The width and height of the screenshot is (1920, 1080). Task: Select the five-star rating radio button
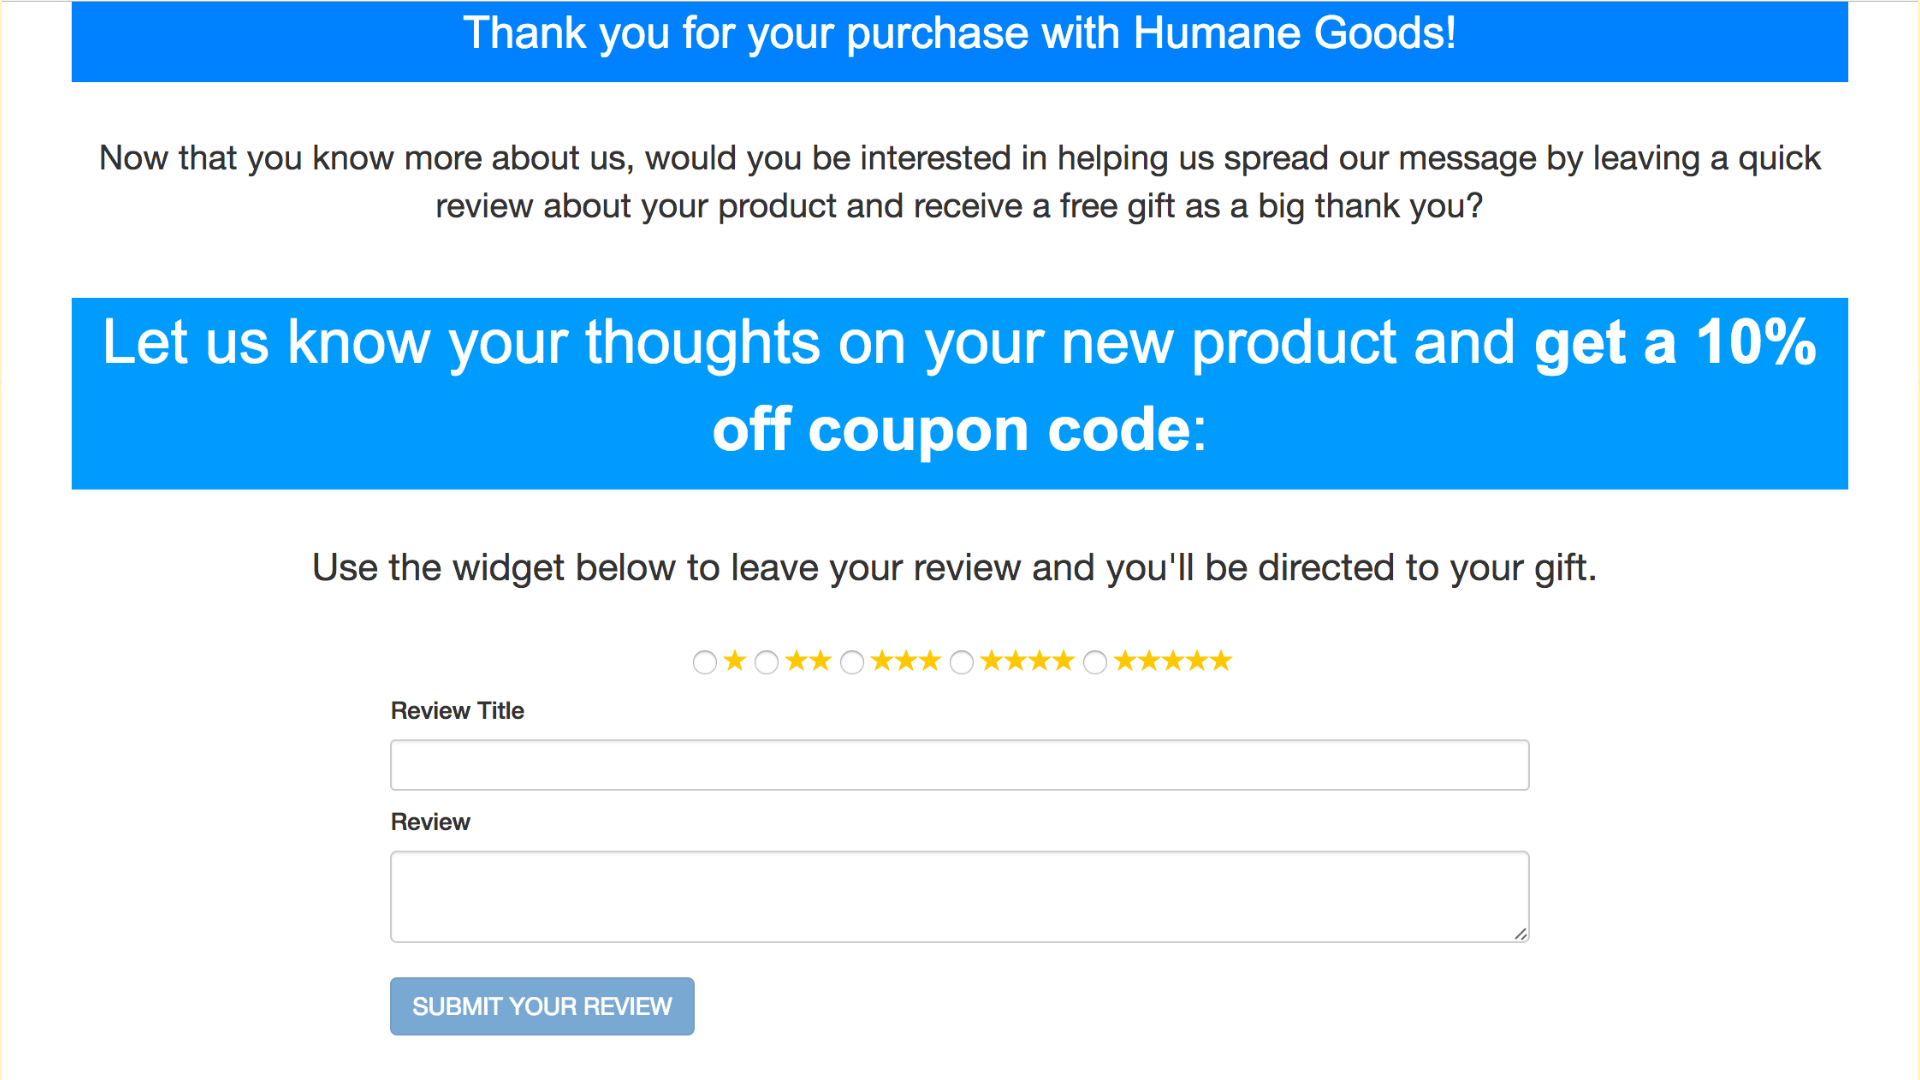(x=1096, y=662)
